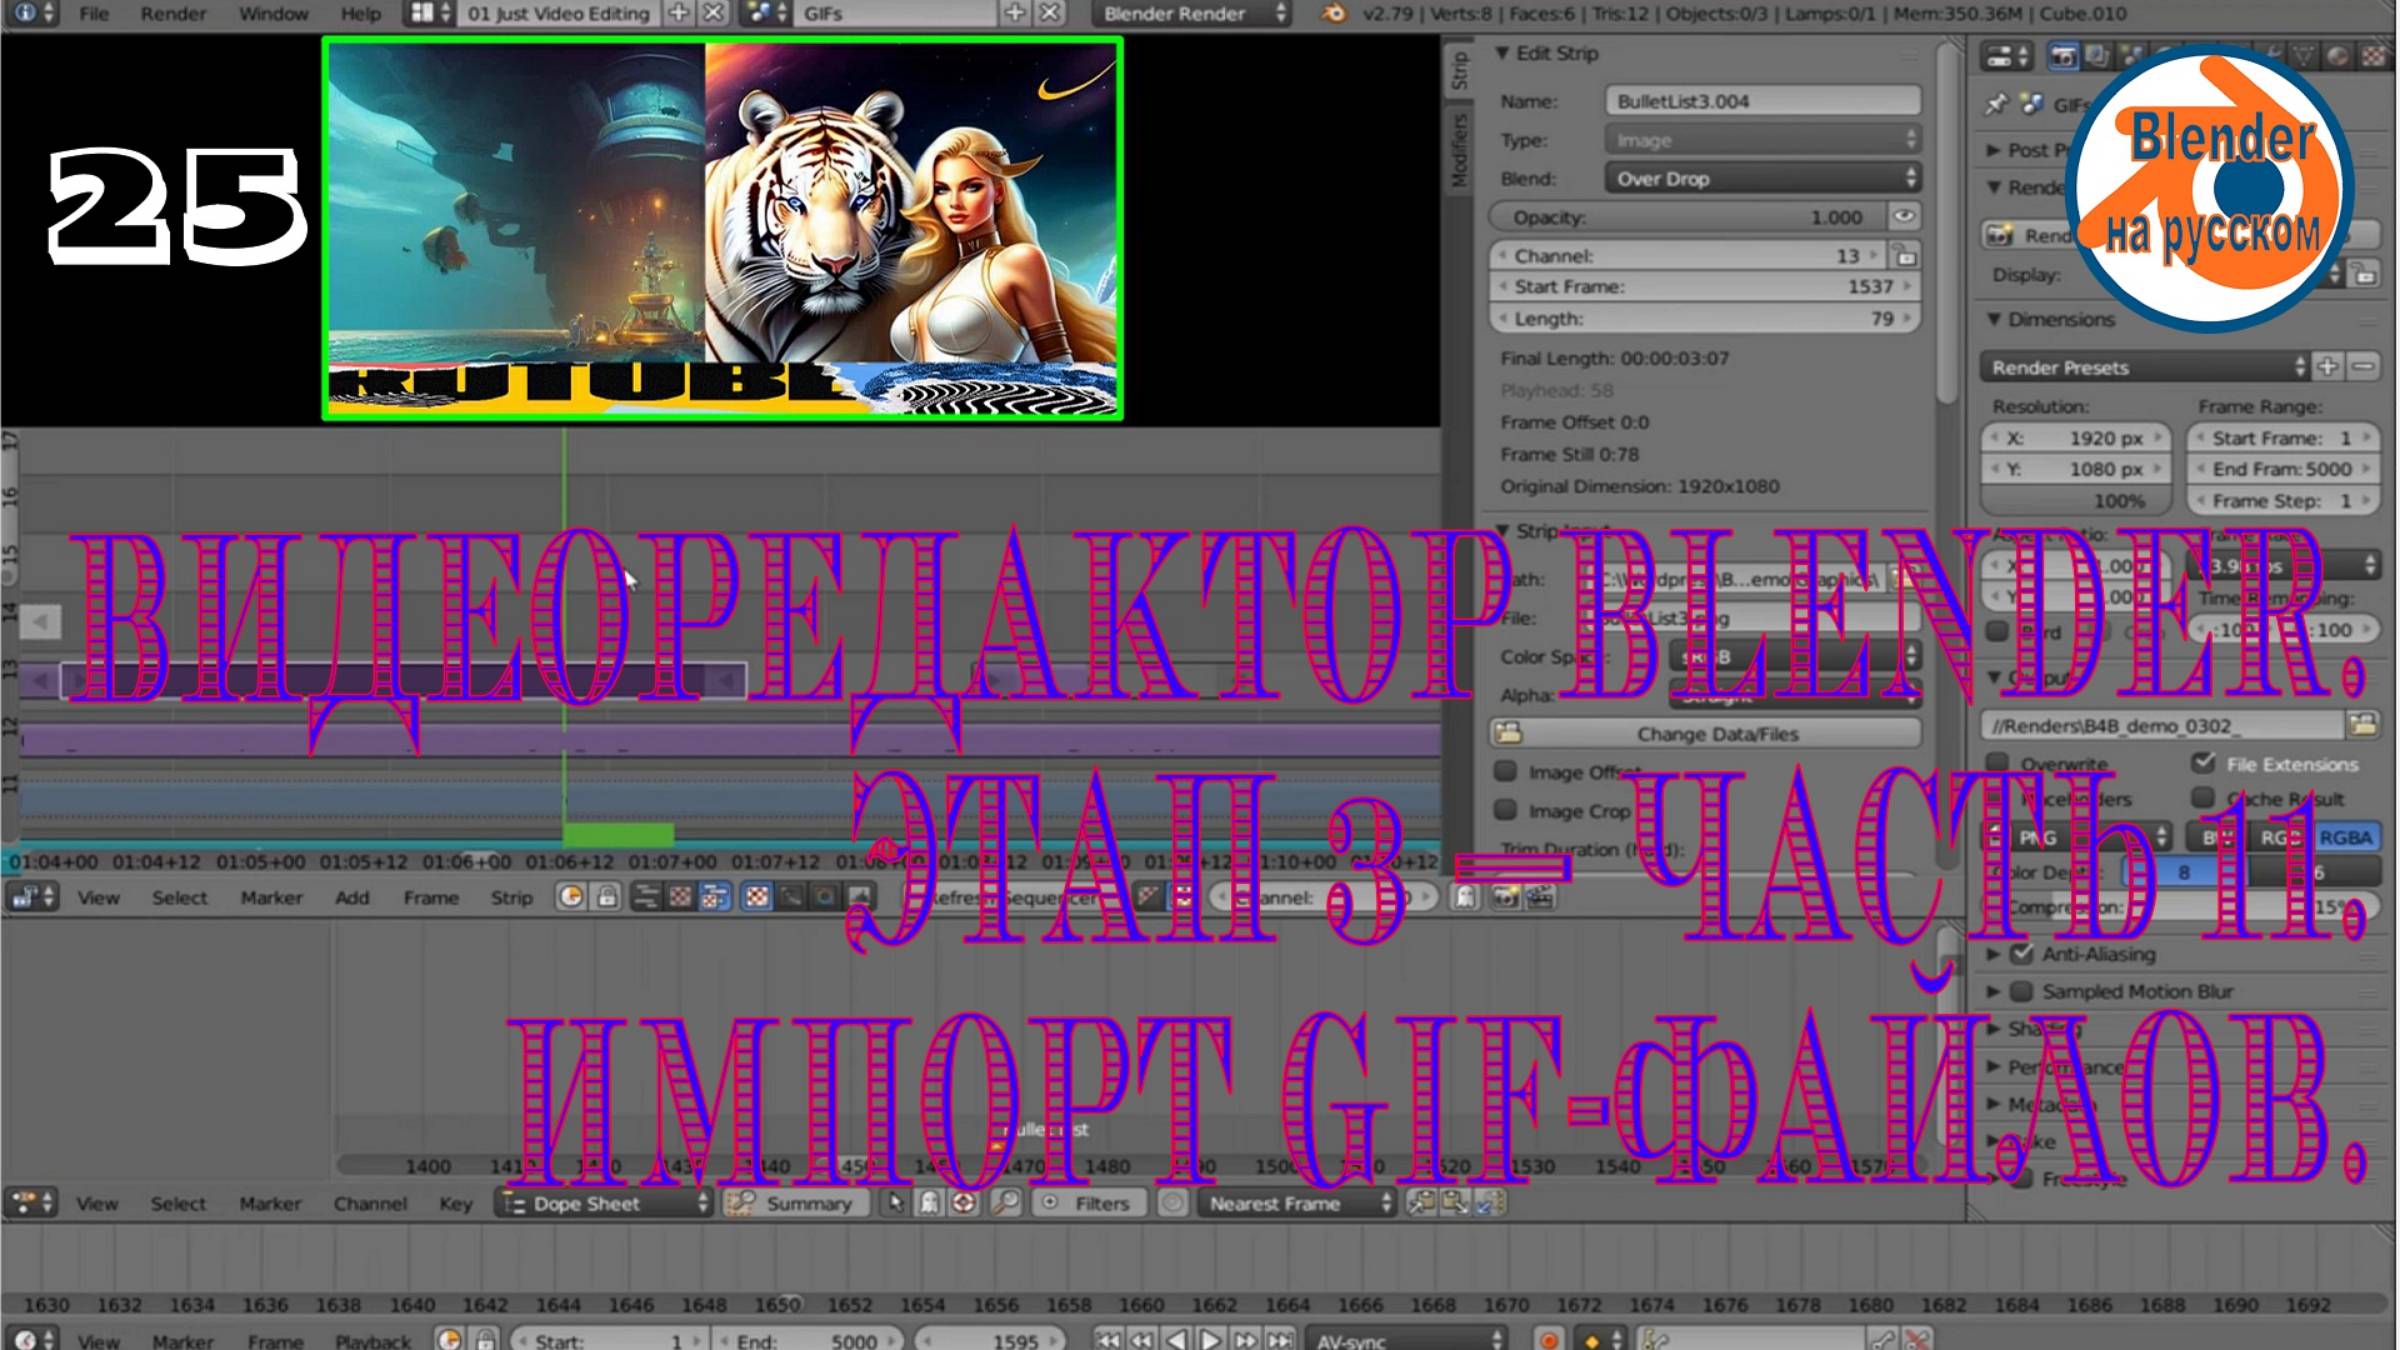Lock the strip with the Channel lock icon
Viewport: 2400px width, 1350px height.
pos(1905,256)
